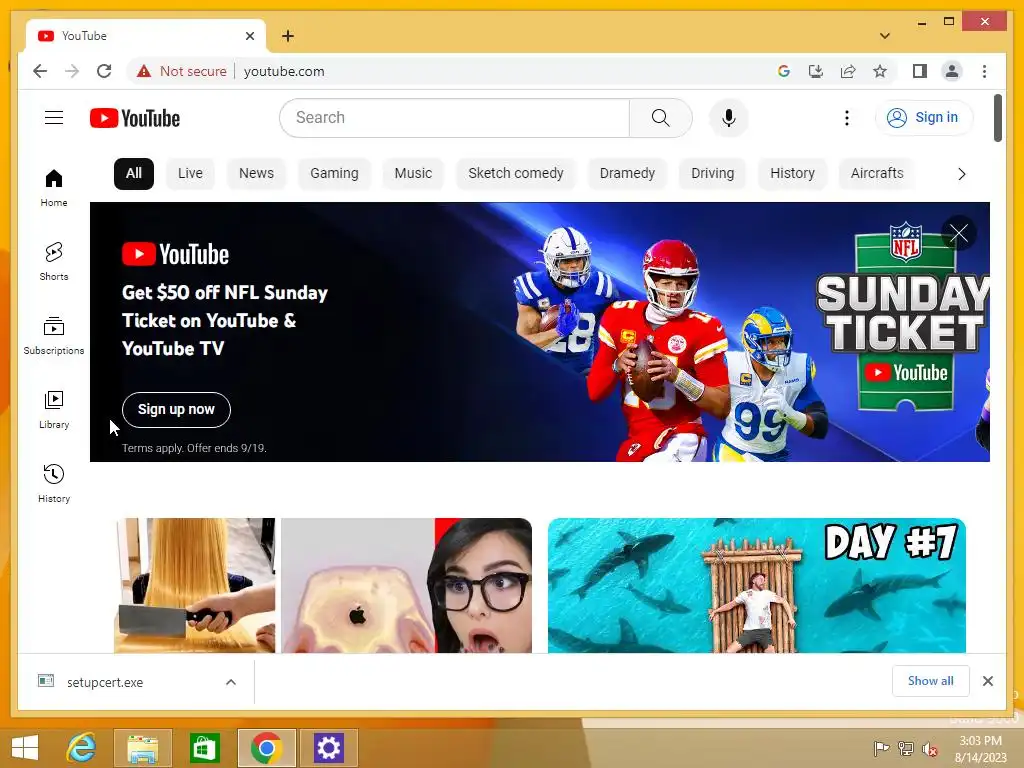Select the Gaming category chip
This screenshot has width=1024, height=768.
334,174
